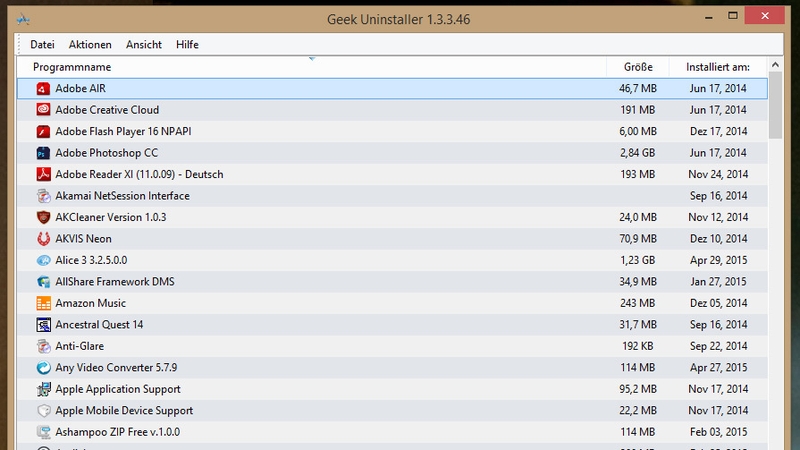
Task: Click the 46,7 MB size value
Action: coord(638,88)
